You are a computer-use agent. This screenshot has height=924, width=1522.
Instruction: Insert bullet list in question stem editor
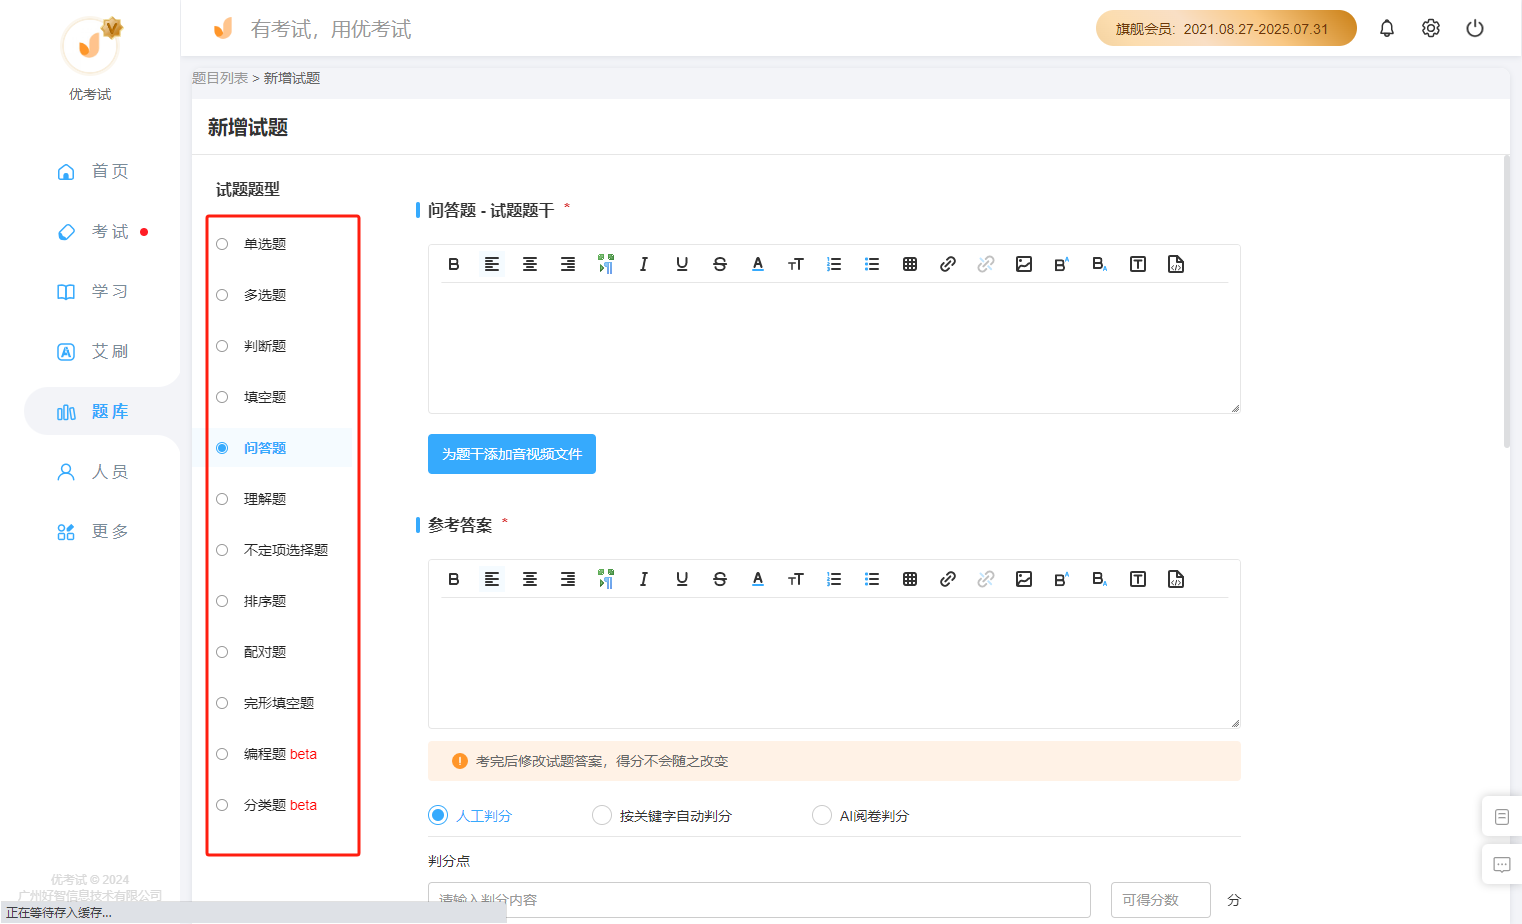click(x=872, y=264)
